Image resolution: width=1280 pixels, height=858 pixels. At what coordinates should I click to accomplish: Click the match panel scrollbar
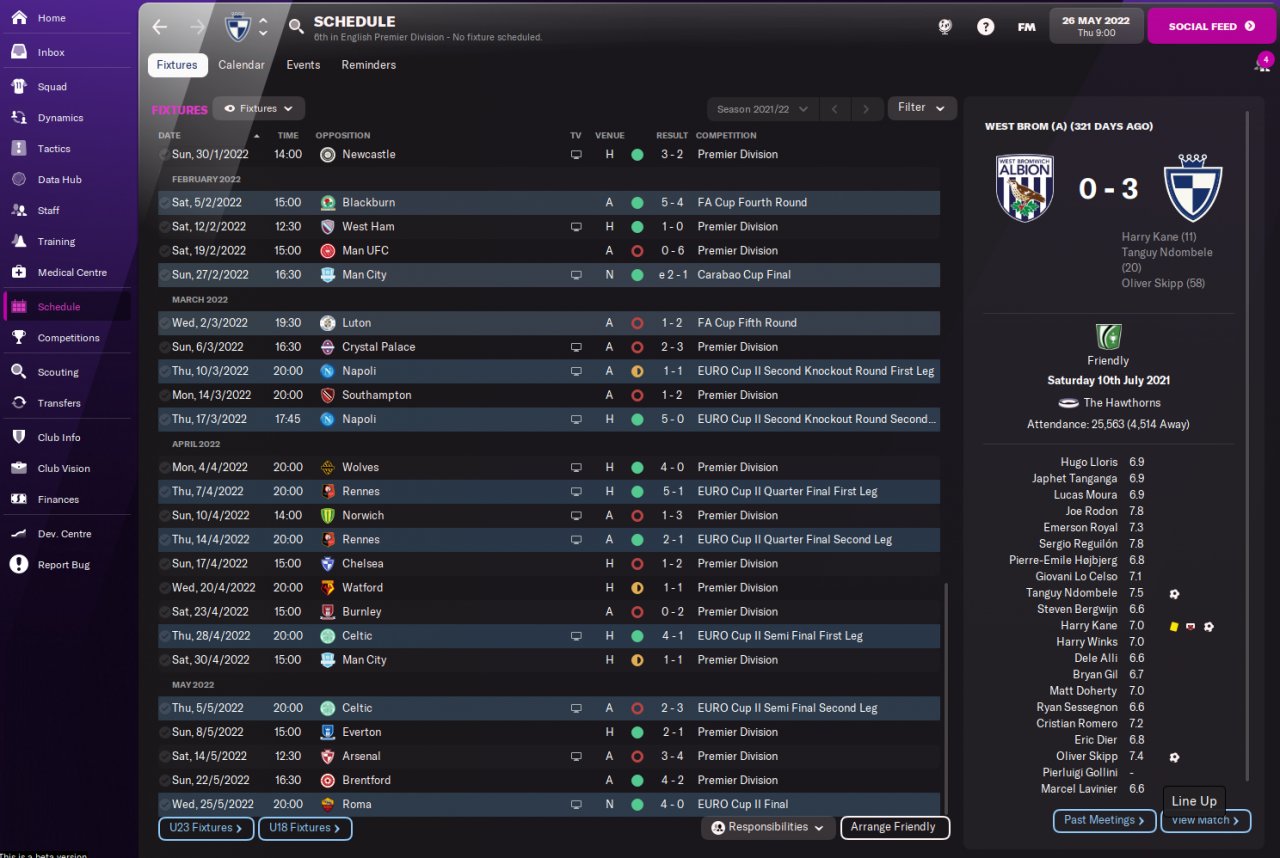[1247, 445]
